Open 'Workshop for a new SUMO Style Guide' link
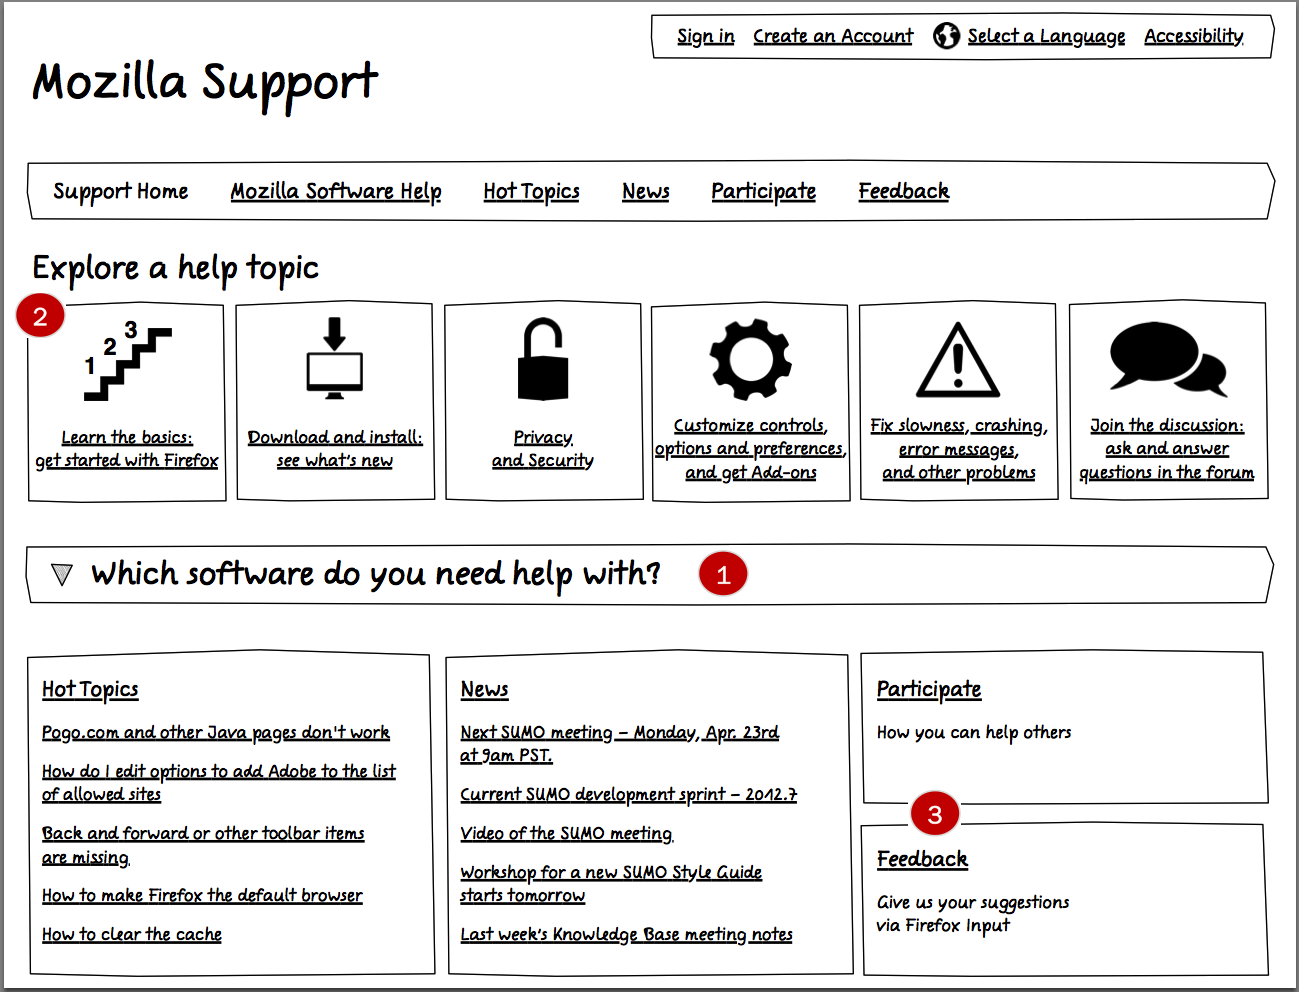The width and height of the screenshot is (1299, 992). pyautogui.click(x=611, y=884)
